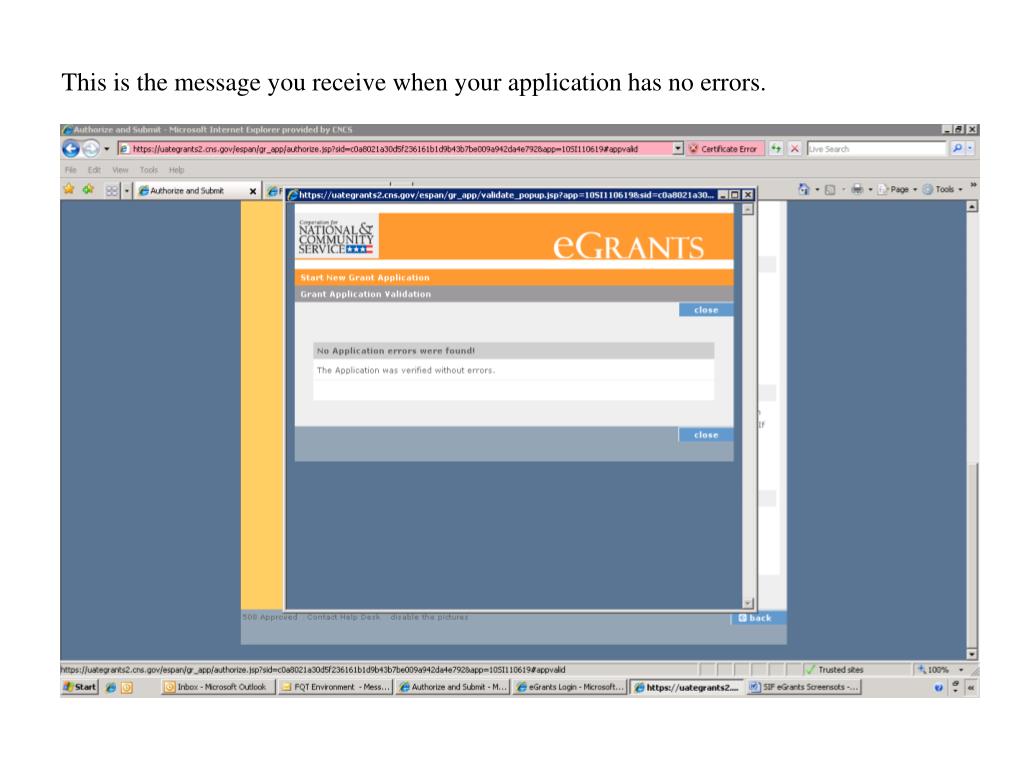Click the help icon in system tray
Viewport: 1024px width, 768px height.
tap(938, 687)
